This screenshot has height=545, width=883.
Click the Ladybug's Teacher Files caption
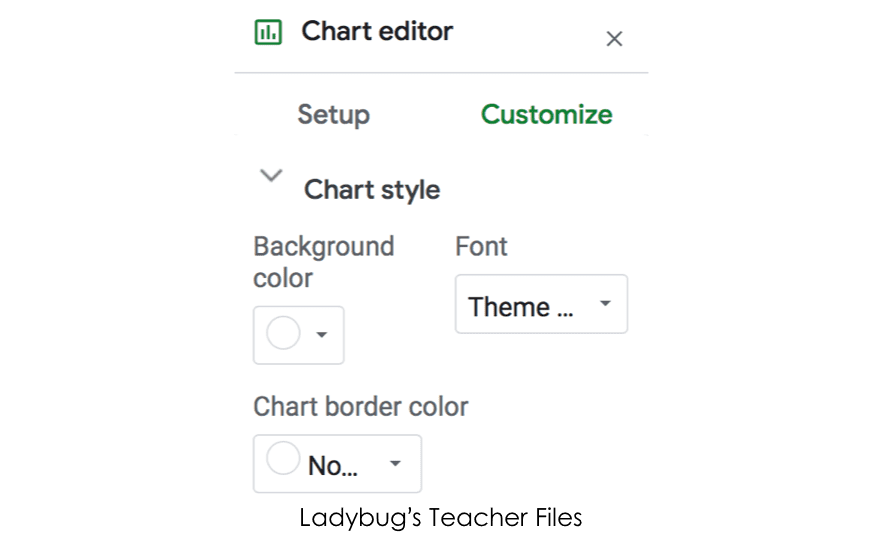point(440,518)
